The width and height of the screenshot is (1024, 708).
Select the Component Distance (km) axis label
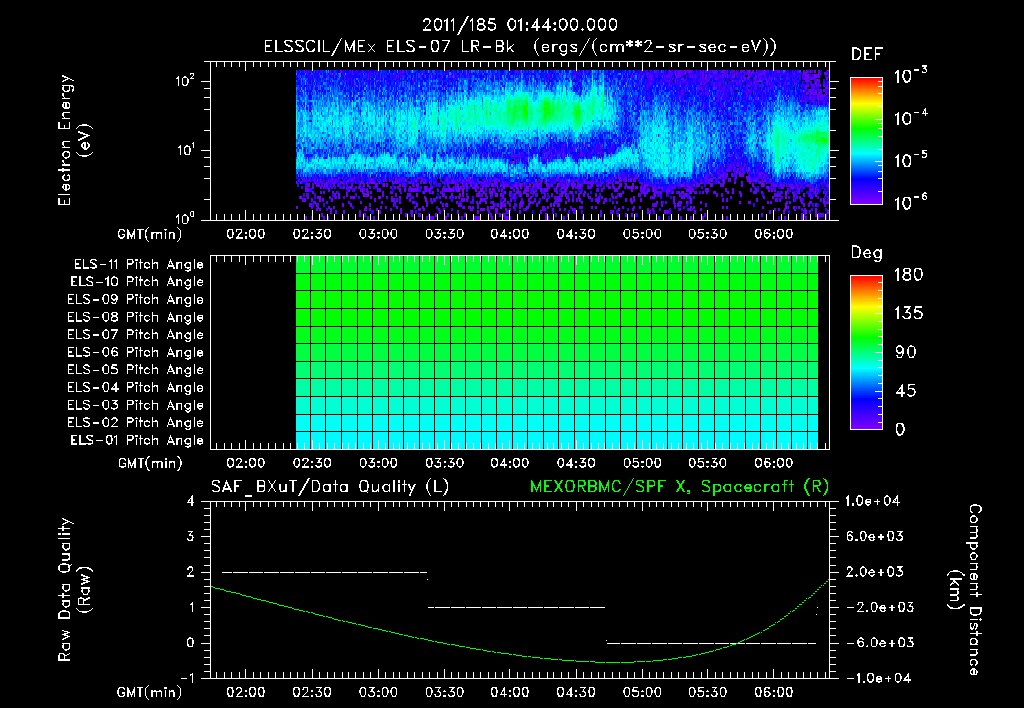(x=965, y=590)
